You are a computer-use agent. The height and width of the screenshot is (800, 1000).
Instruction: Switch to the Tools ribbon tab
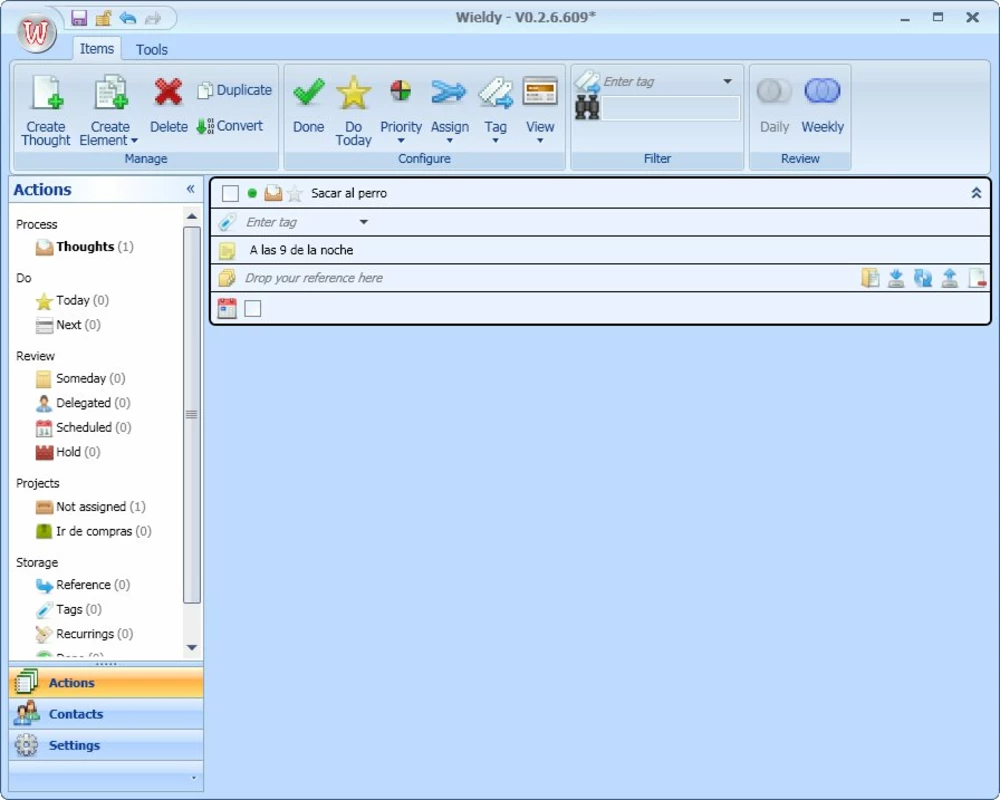152,49
